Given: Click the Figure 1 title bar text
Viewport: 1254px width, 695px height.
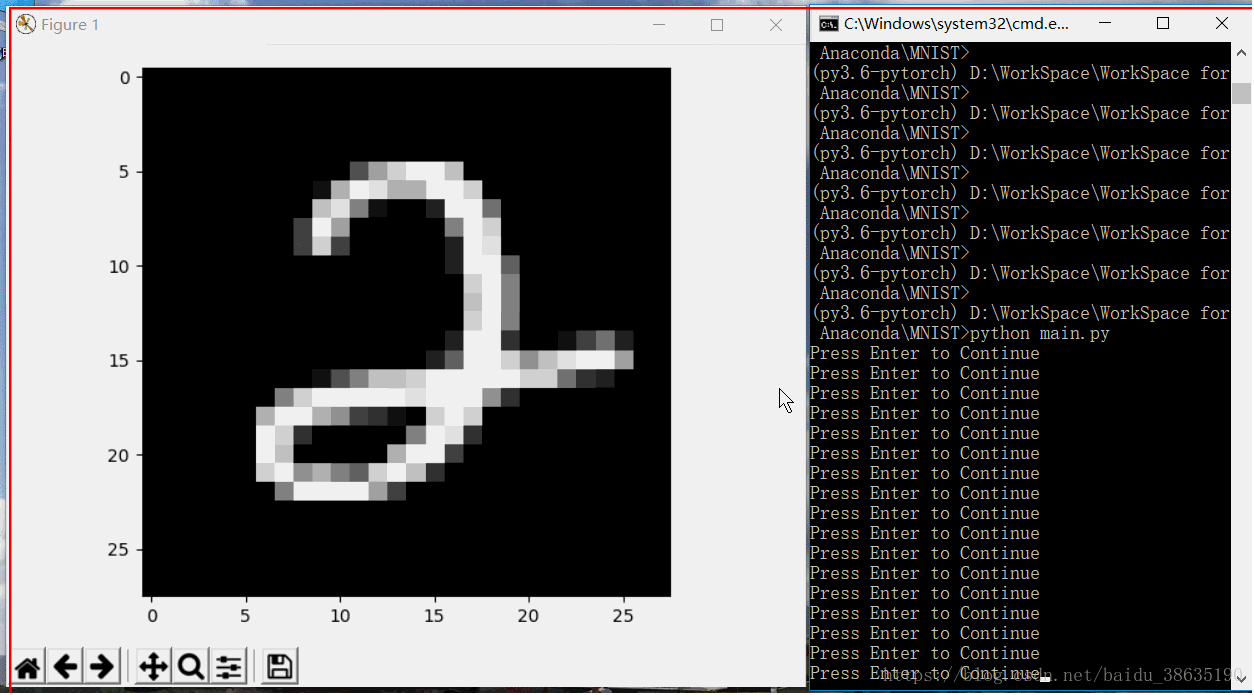Looking at the screenshot, I should click(x=69, y=24).
